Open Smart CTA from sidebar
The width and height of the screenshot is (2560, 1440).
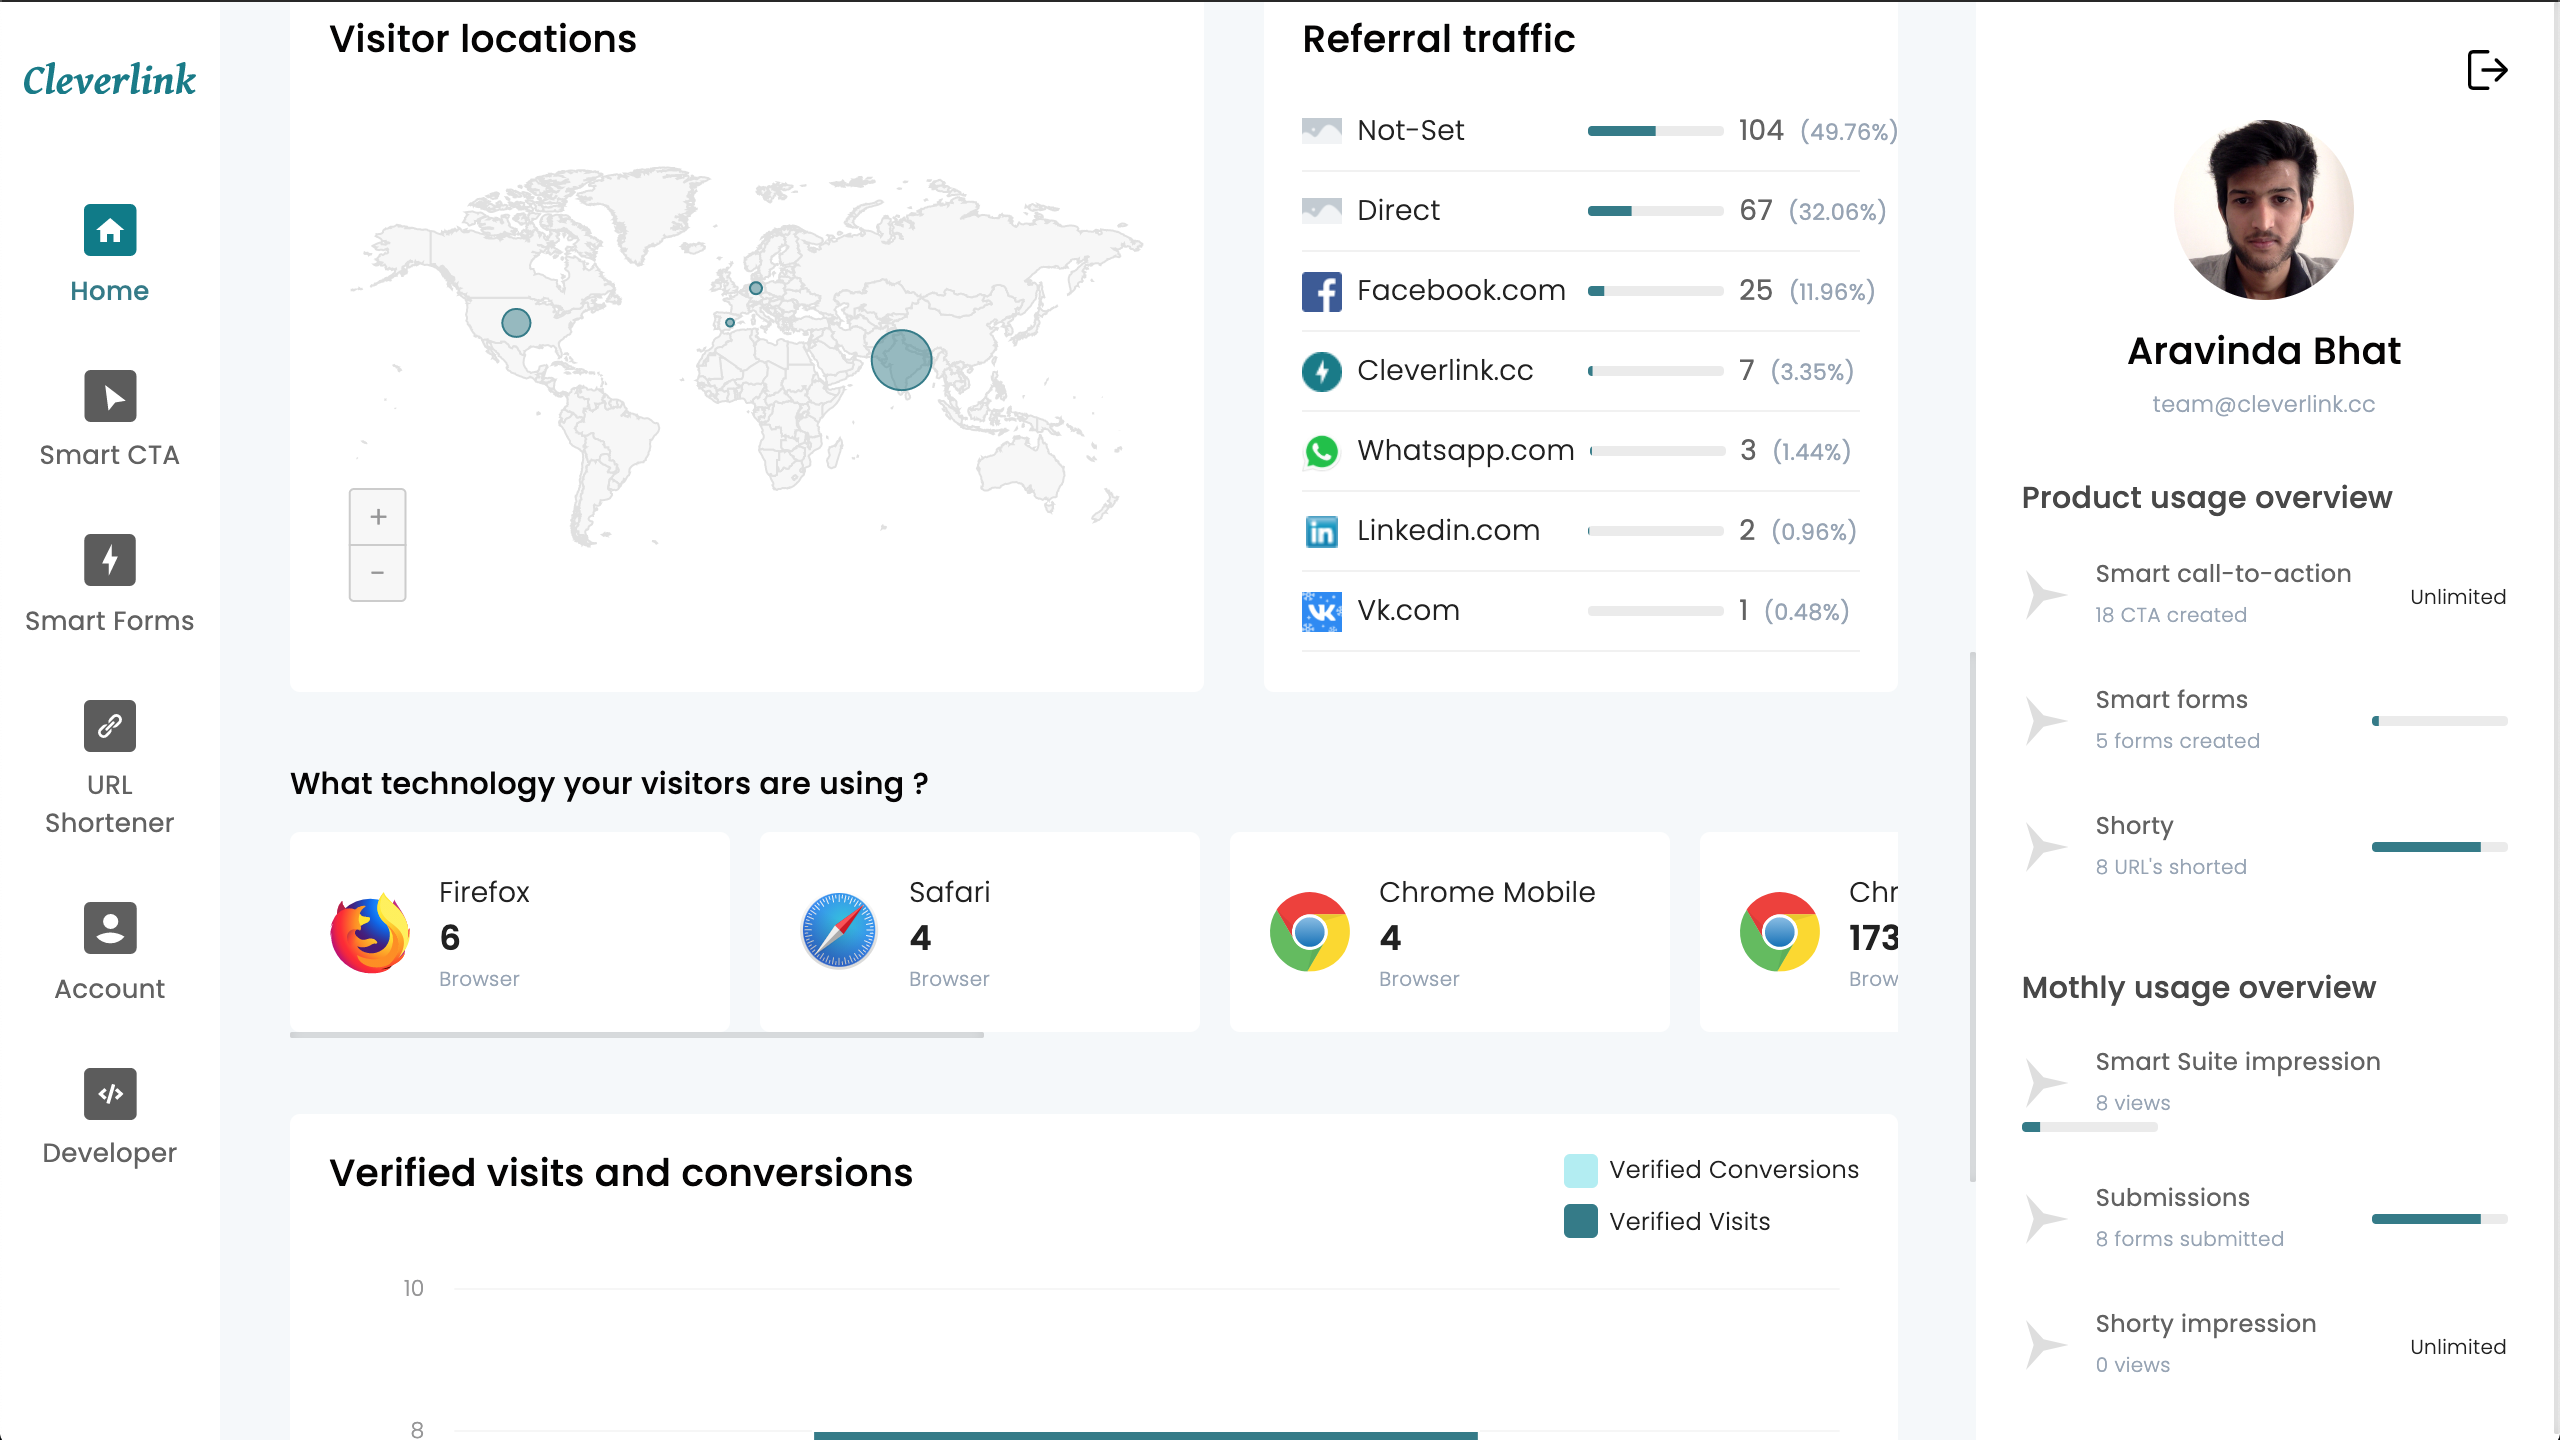[110, 397]
